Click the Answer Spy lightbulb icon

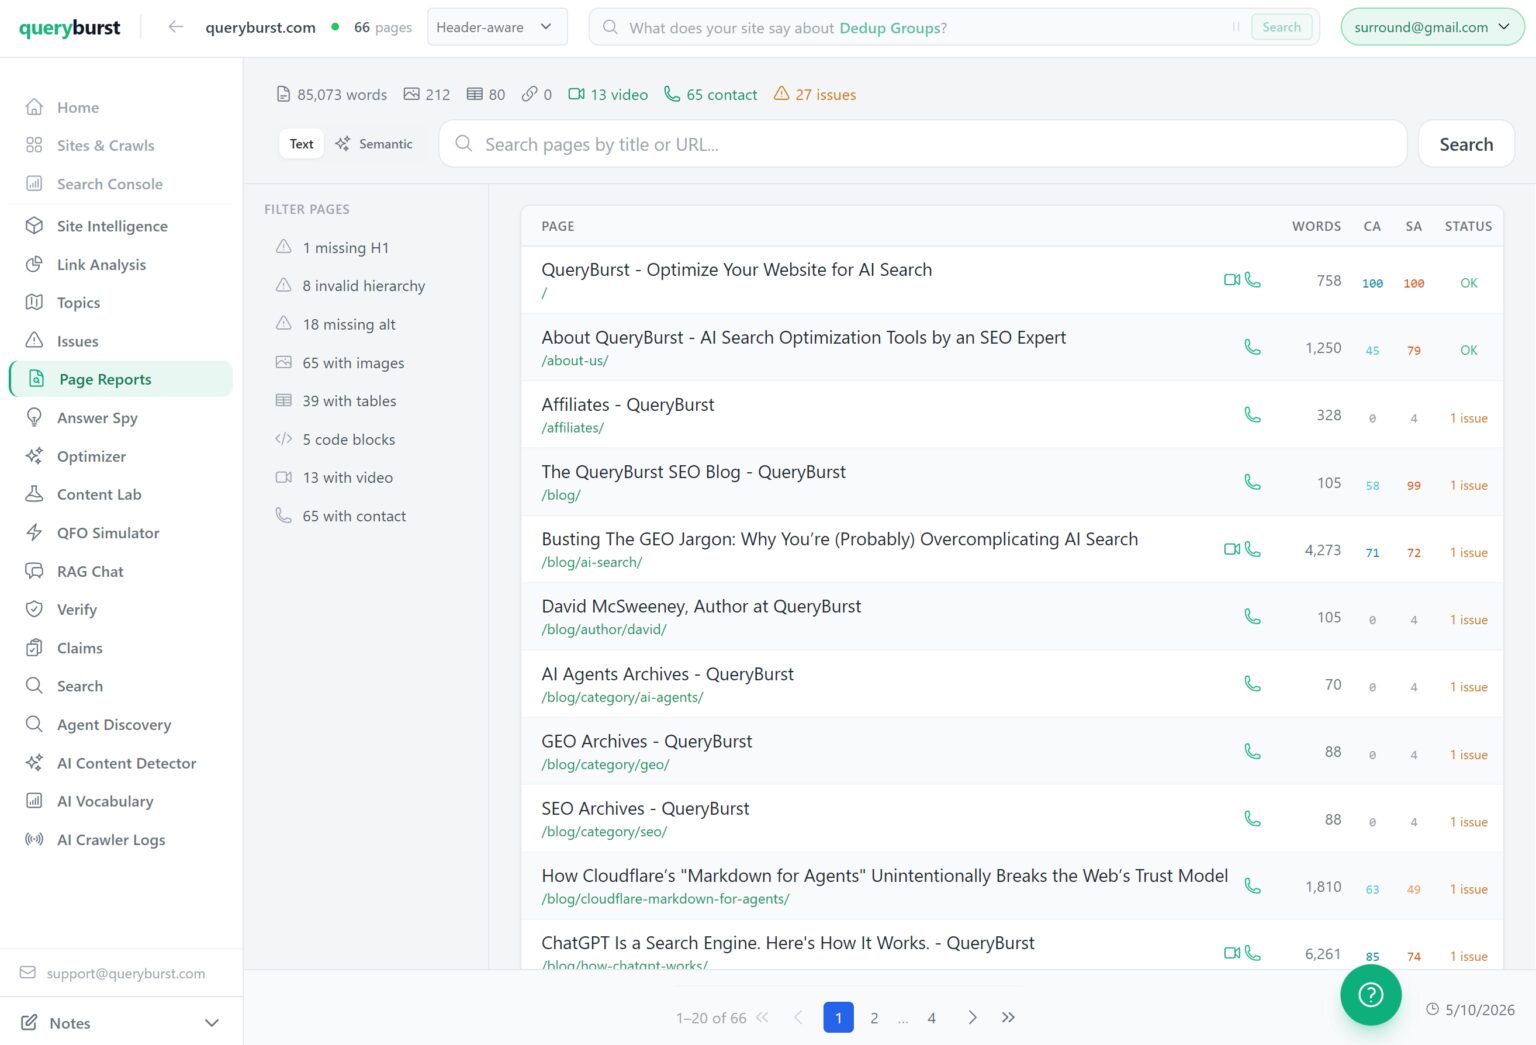point(34,417)
